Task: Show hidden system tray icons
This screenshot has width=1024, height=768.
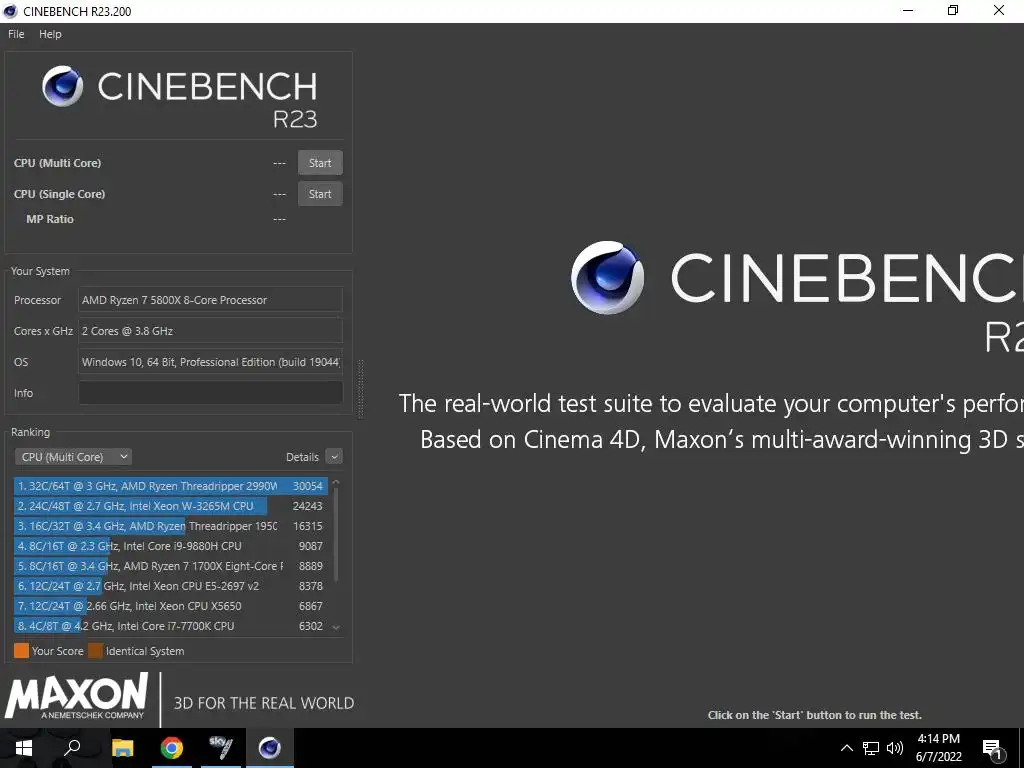Action: tap(846, 748)
